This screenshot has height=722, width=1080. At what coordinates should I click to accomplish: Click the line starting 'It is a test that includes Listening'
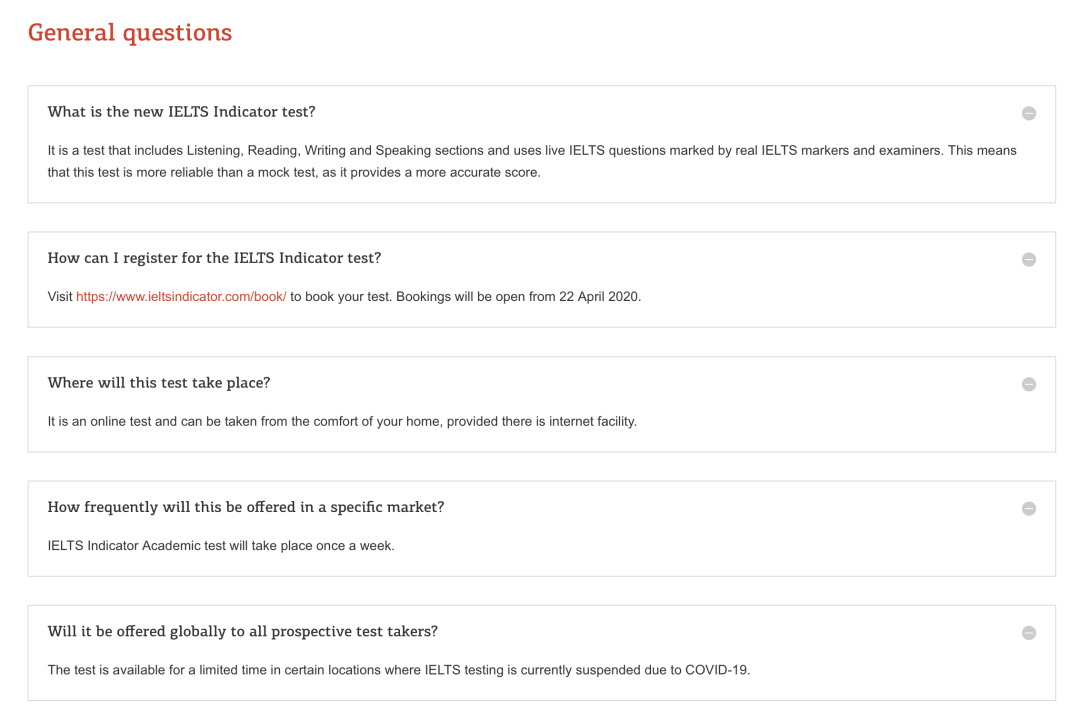pos(532,150)
